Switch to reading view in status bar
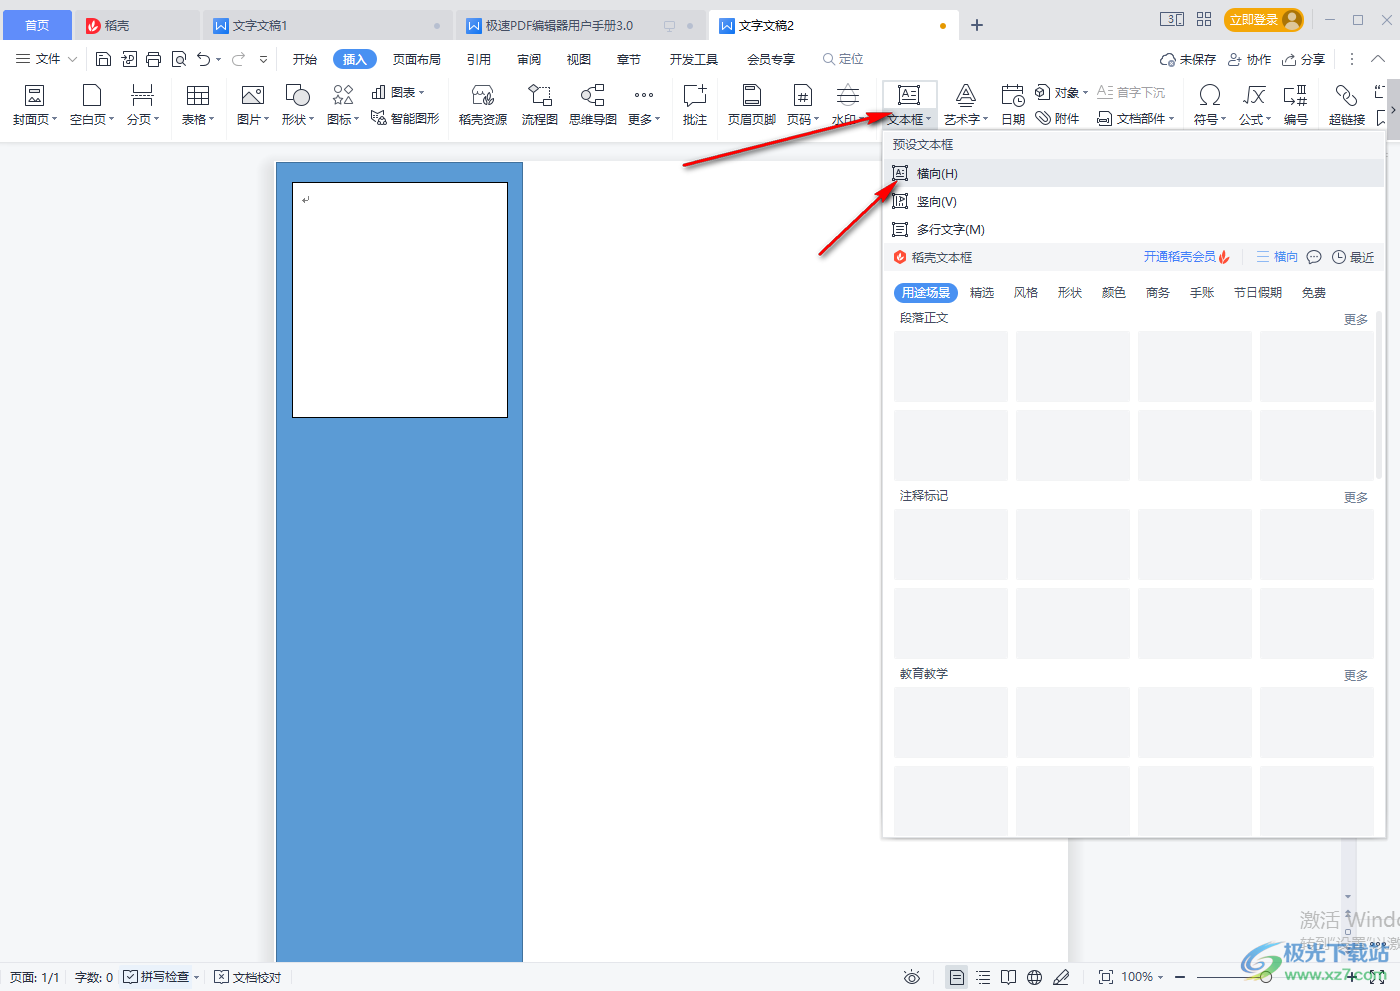This screenshot has height=991, width=1400. [x=1009, y=977]
